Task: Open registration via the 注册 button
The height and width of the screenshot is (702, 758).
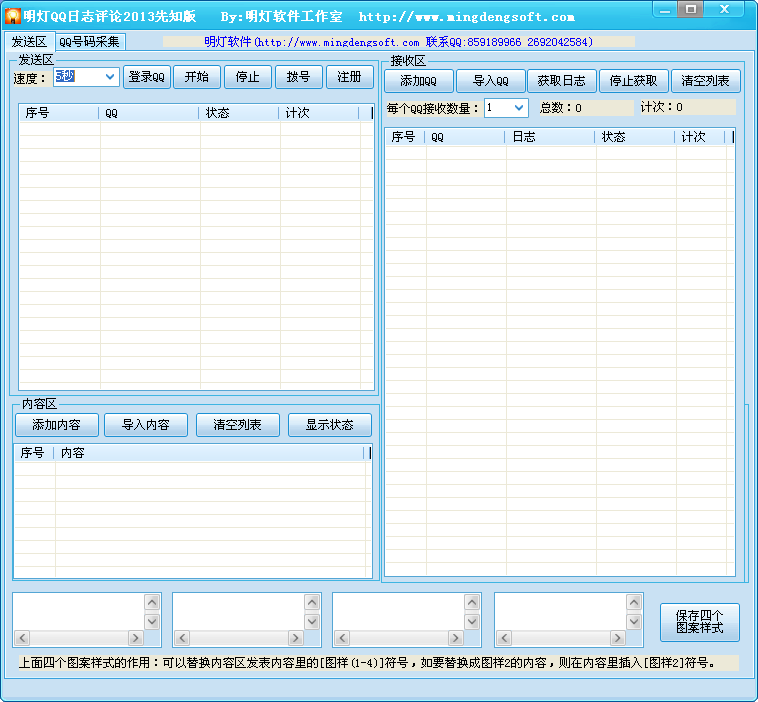Action: 349,77
